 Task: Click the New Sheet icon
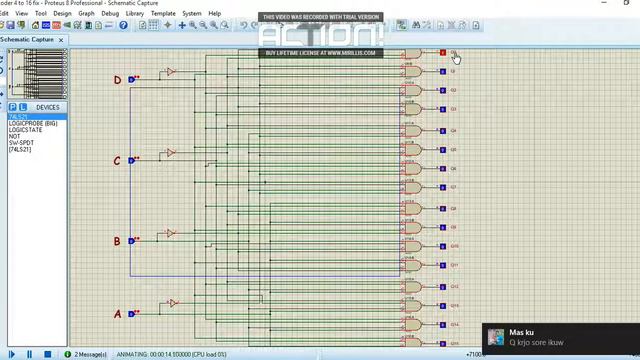(x=441, y=25)
